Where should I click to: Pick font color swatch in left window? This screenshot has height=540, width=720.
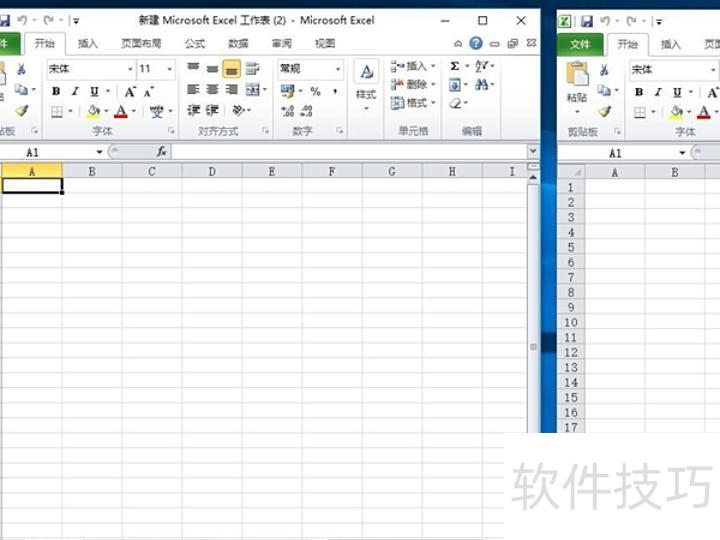[120, 112]
